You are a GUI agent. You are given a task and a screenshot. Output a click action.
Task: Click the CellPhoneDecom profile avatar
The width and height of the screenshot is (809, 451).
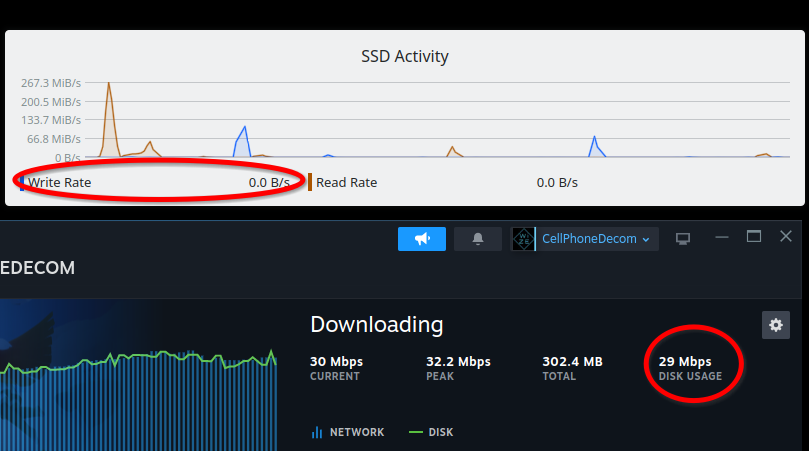coord(523,239)
